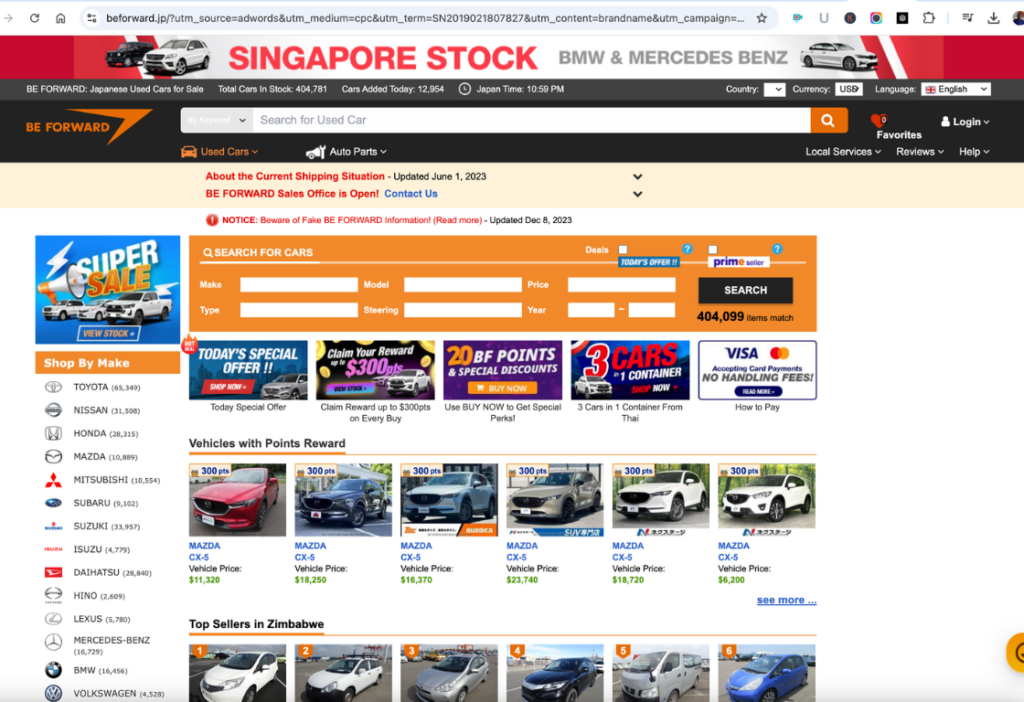The height and width of the screenshot is (702, 1024).
Task: Click the black SEARCH button
Action: click(x=745, y=290)
